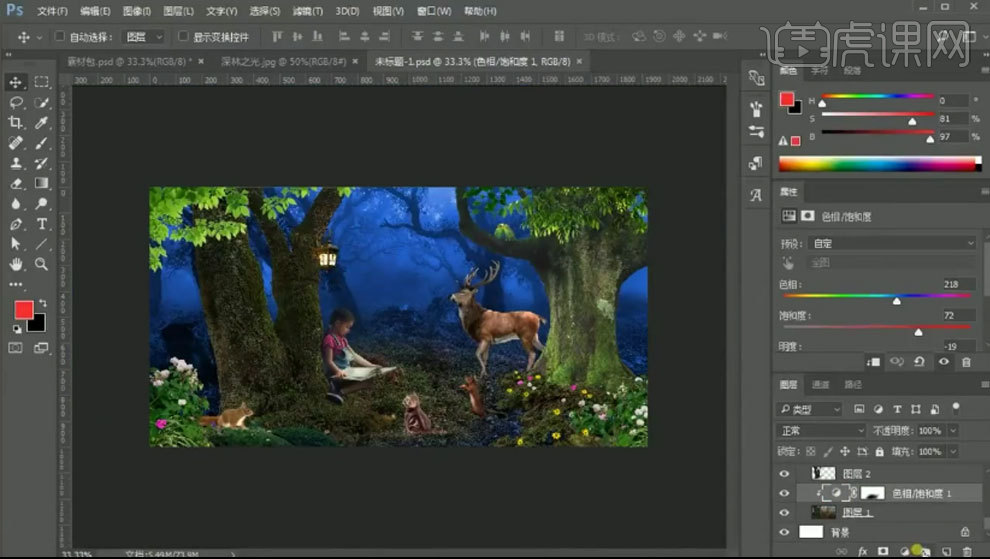Open the Layers panel flyout menu
Viewport: 990px width, 559px height.
tap(985, 384)
